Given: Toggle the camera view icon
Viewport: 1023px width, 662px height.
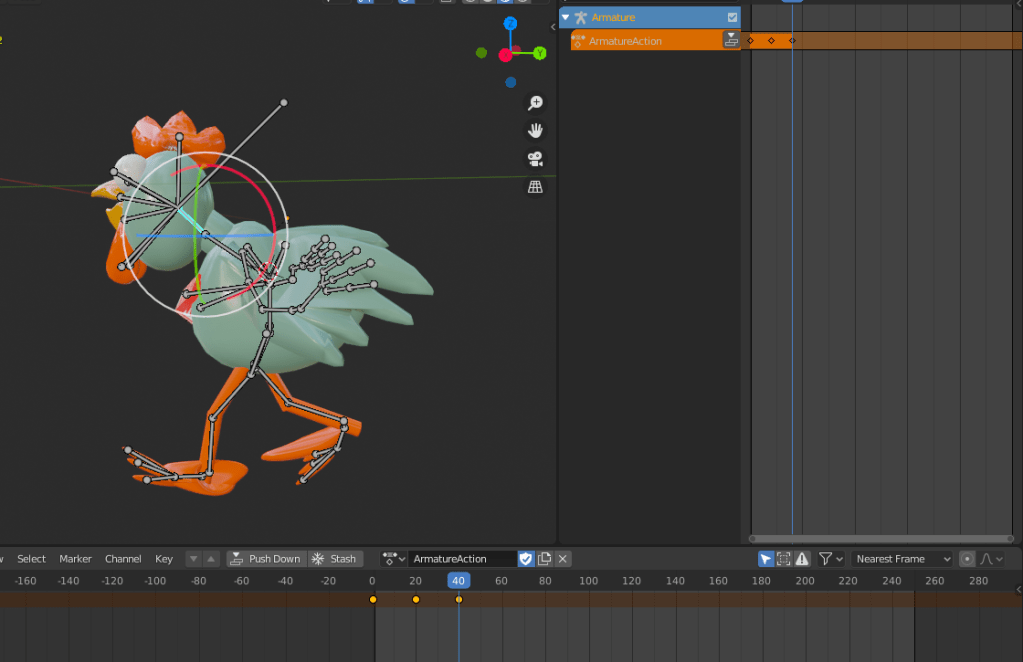Looking at the screenshot, I should point(535,159).
